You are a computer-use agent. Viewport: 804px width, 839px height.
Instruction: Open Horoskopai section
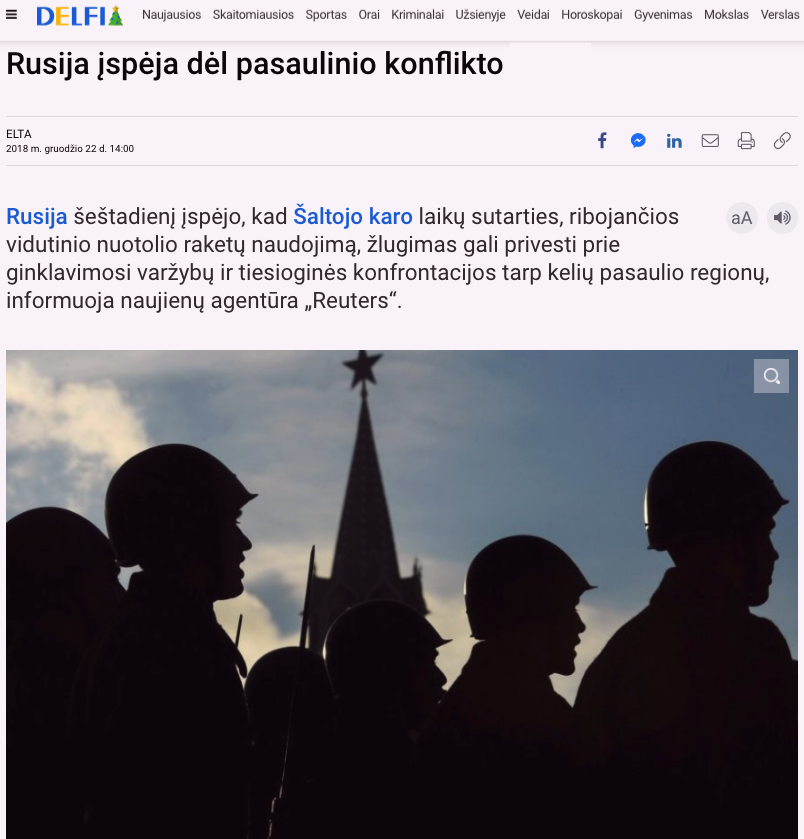[592, 15]
